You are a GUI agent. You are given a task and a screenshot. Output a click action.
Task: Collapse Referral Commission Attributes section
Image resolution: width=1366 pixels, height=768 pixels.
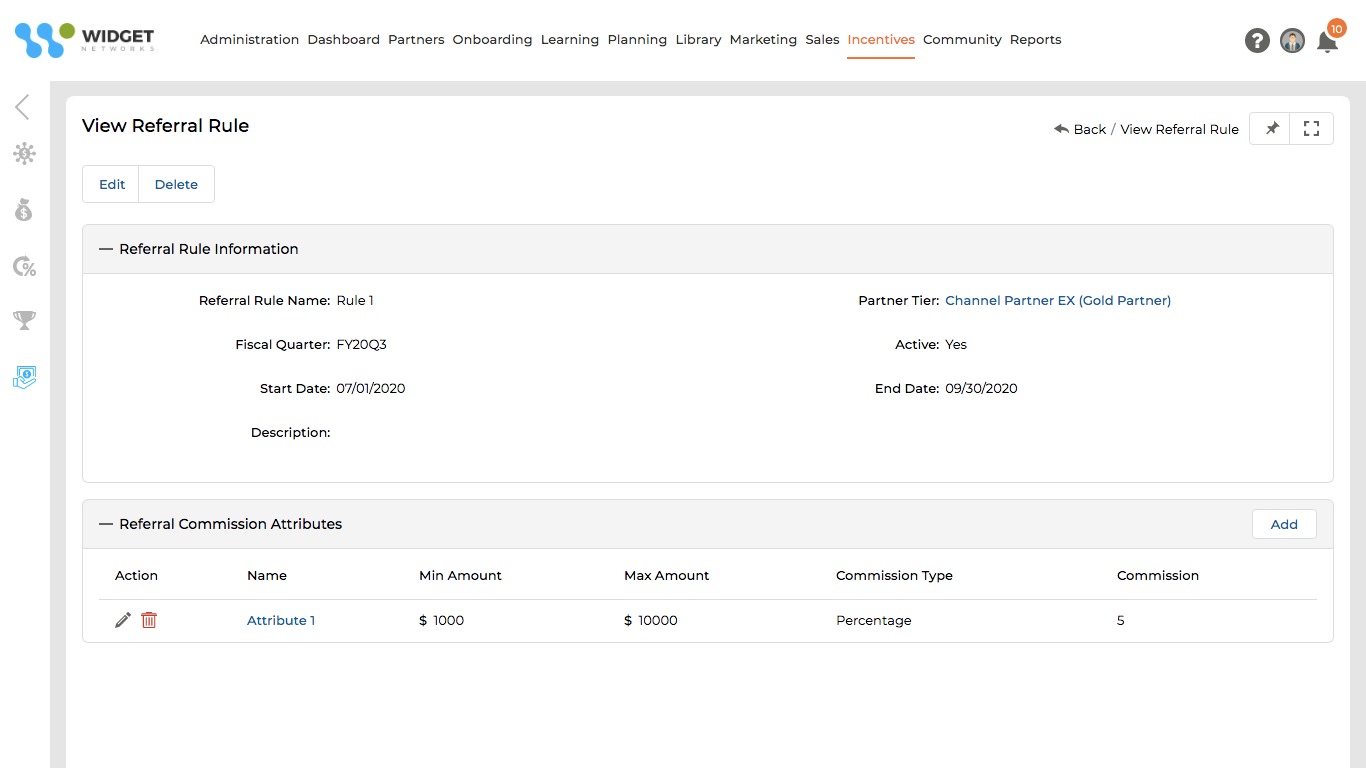pyautogui.click(x=106, y=524)
